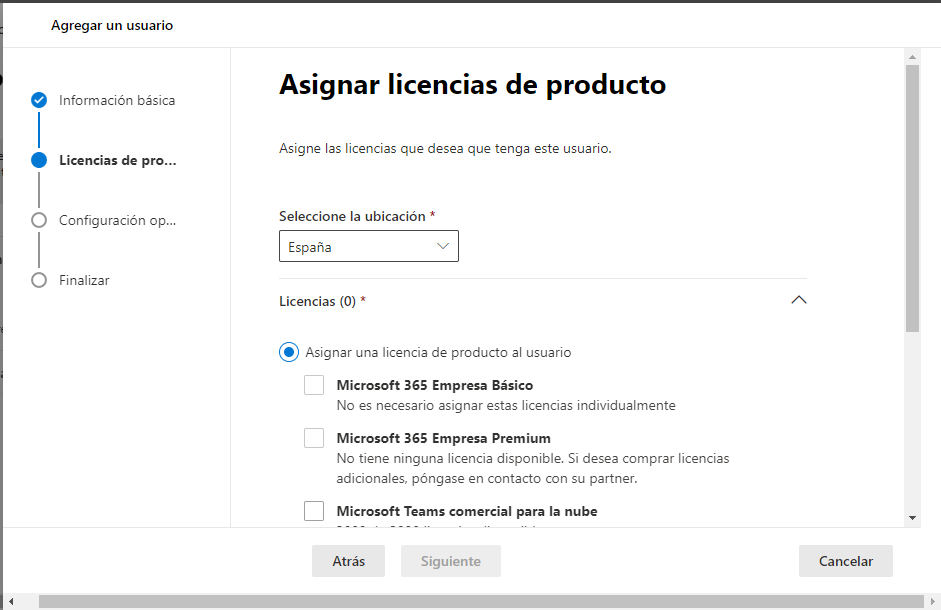Check Microsoft 365 Empresa Premium license
941x610 pixels.
(314, 438)
